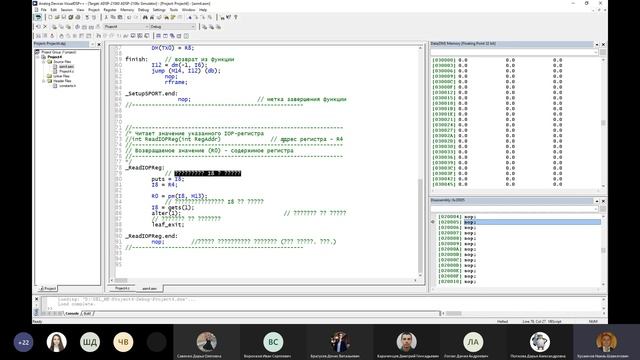Select the Build output tab
Screen dimensions: 640x360
87,313
